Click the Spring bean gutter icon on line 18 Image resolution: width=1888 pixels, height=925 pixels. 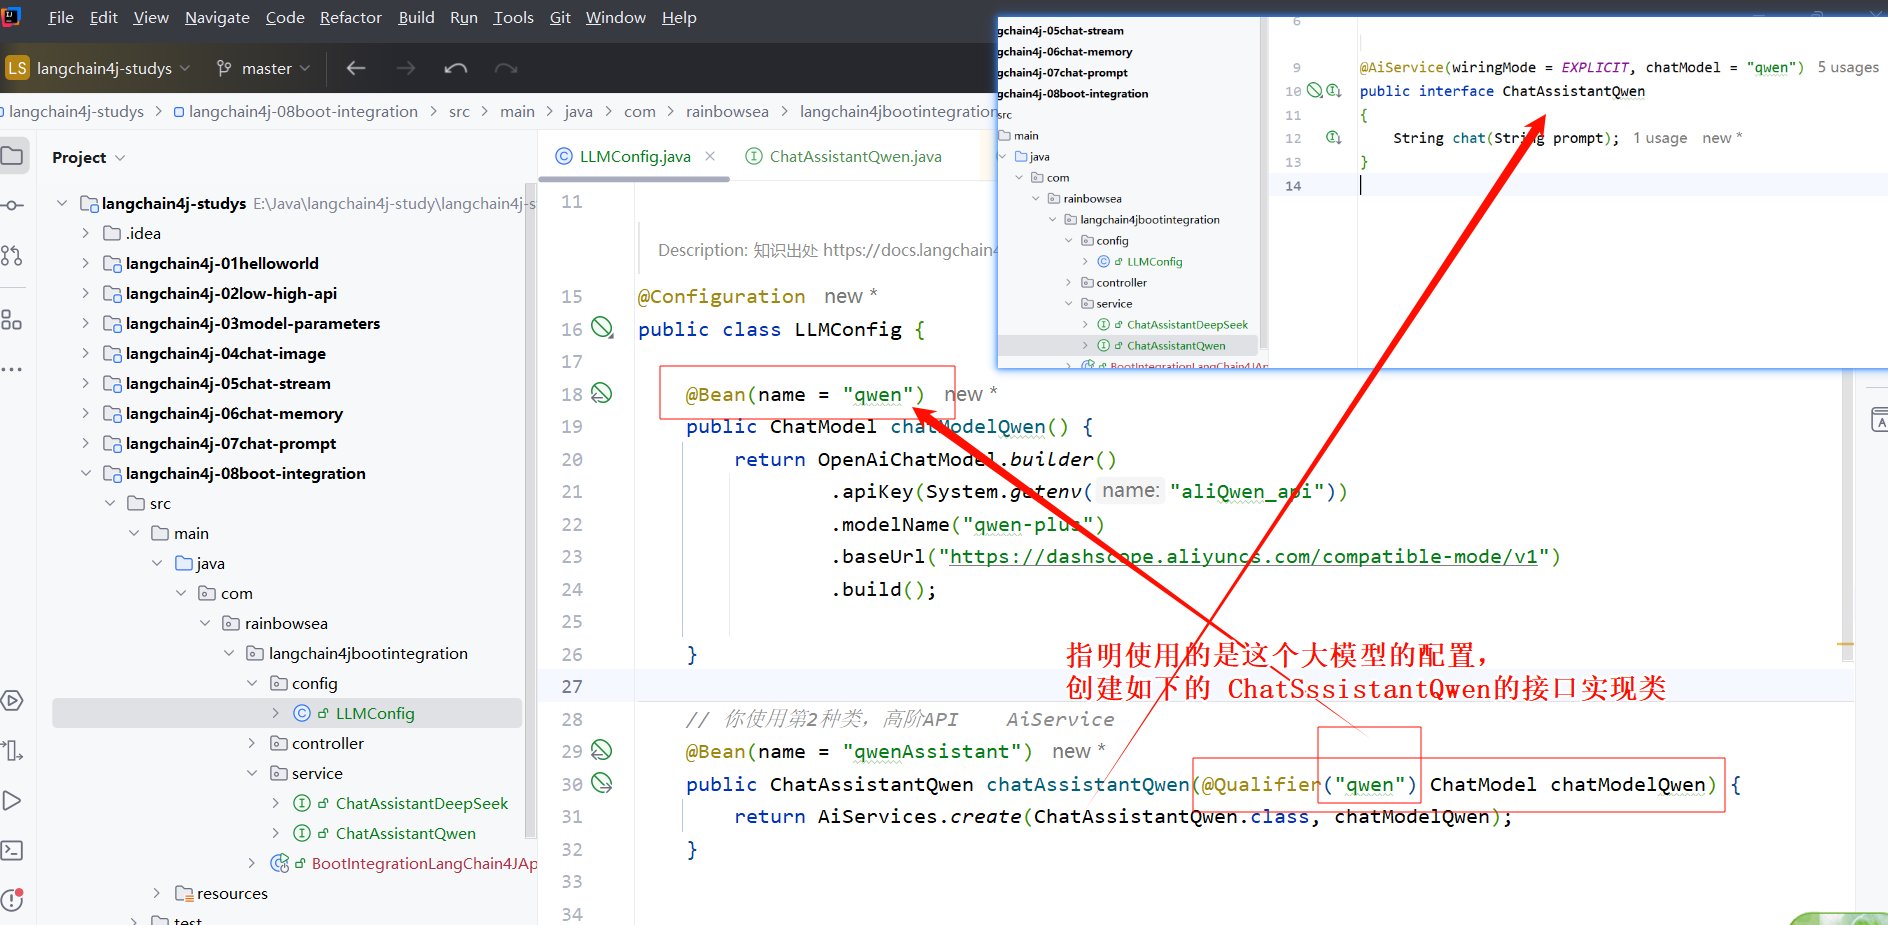[x=602, y=393]
